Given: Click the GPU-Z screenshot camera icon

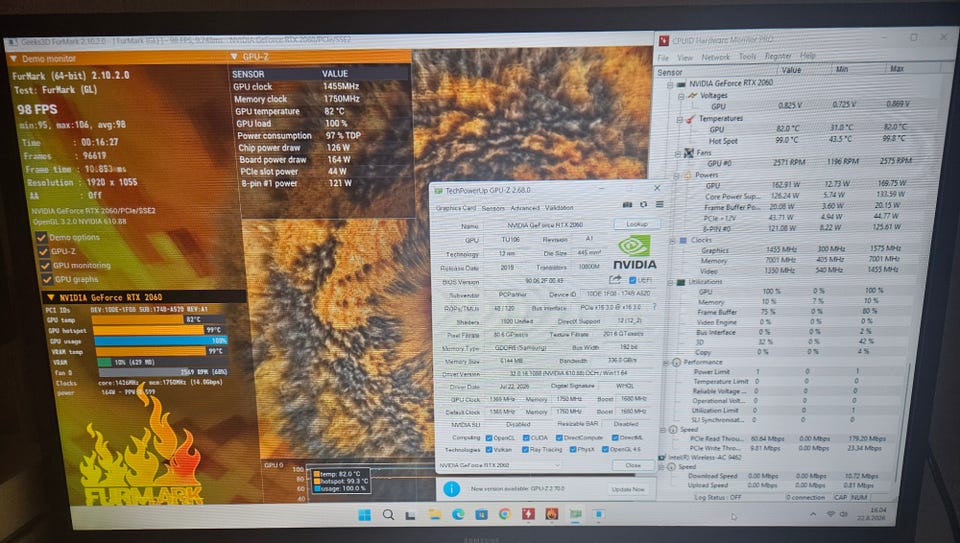Looking at the screenshot, I should pos(627,204).
